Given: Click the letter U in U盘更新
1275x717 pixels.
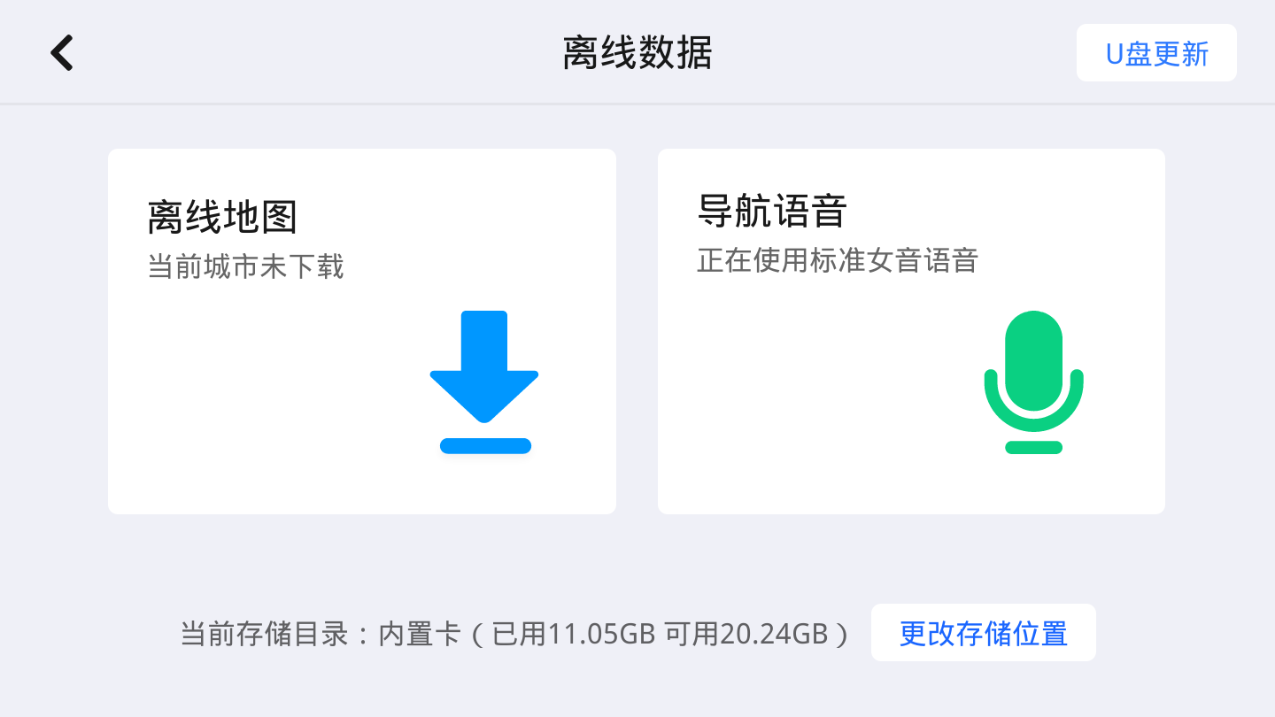Looking at the screenshot, I should click(x=1114, y=54).
